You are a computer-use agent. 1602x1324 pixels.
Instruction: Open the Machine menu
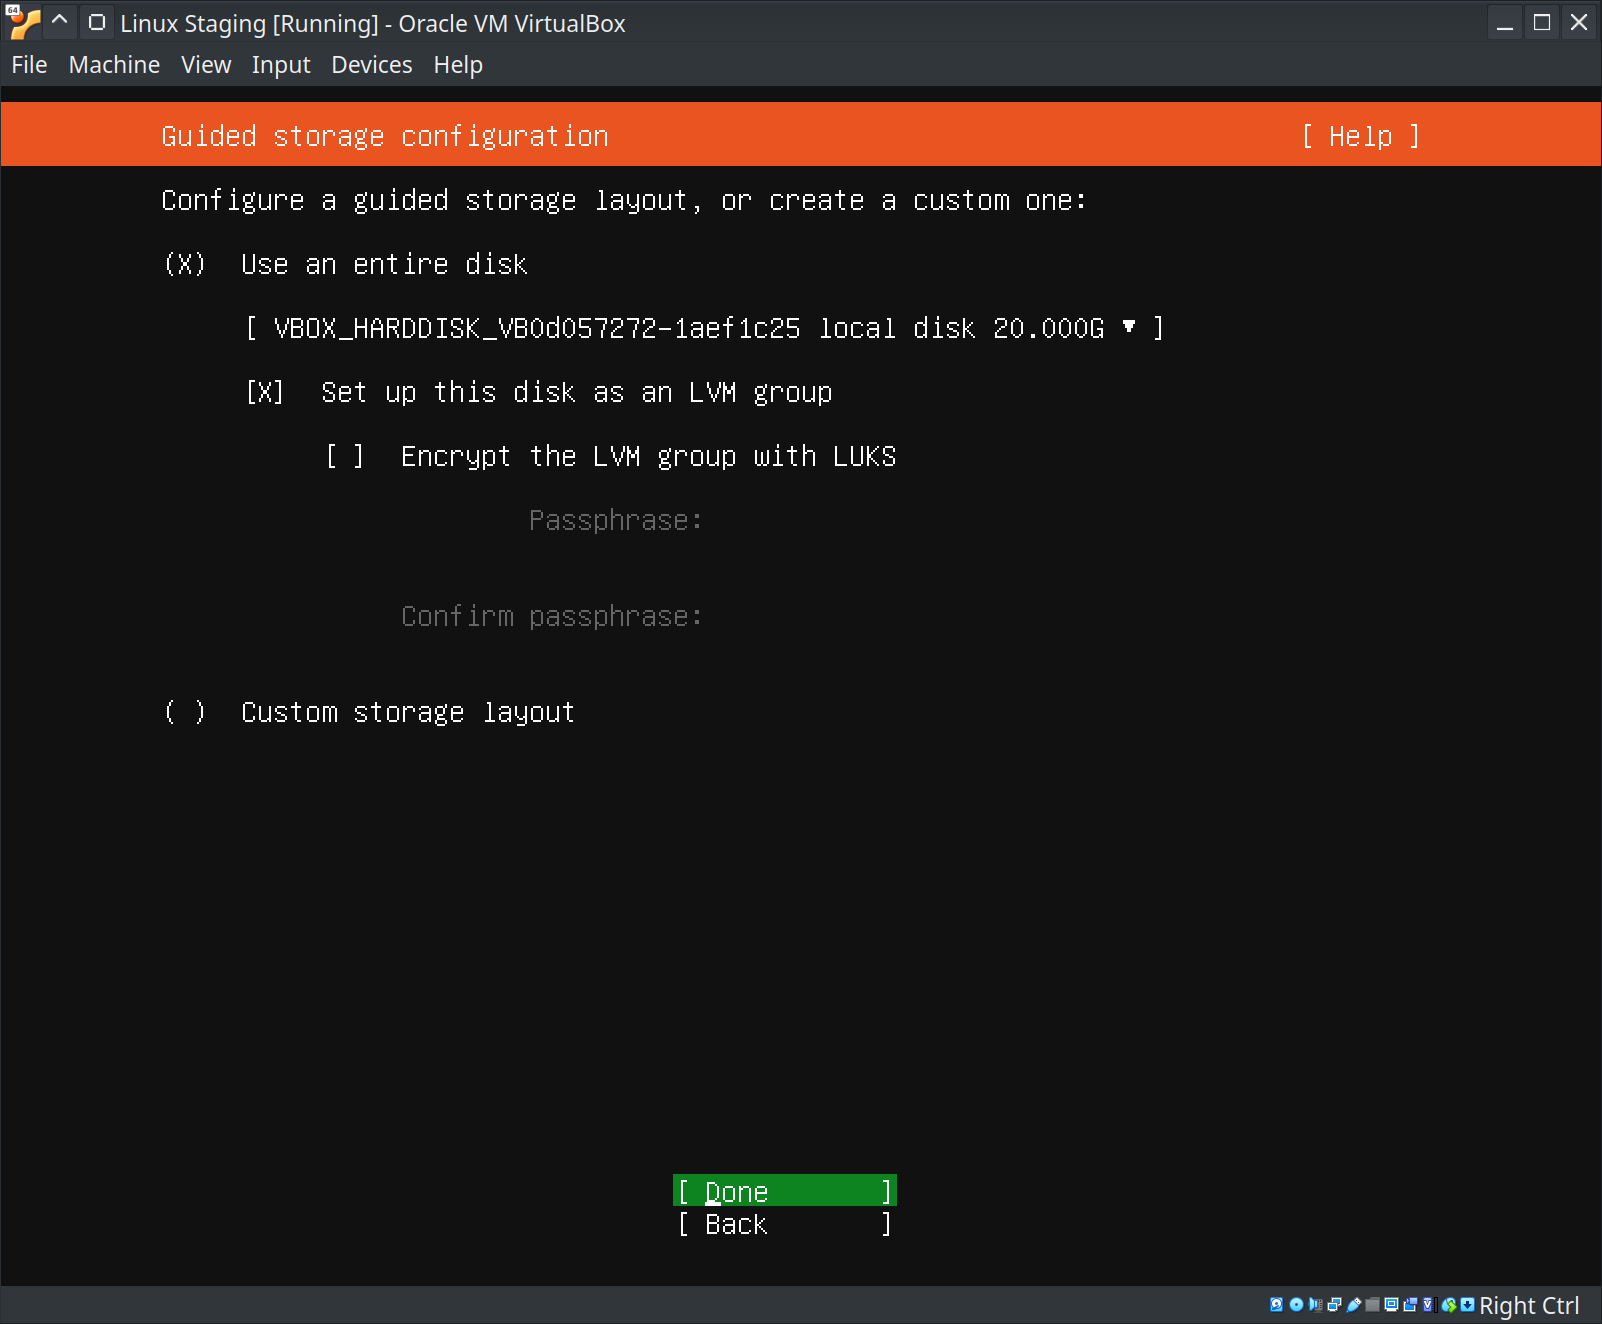tap(114, 65)
